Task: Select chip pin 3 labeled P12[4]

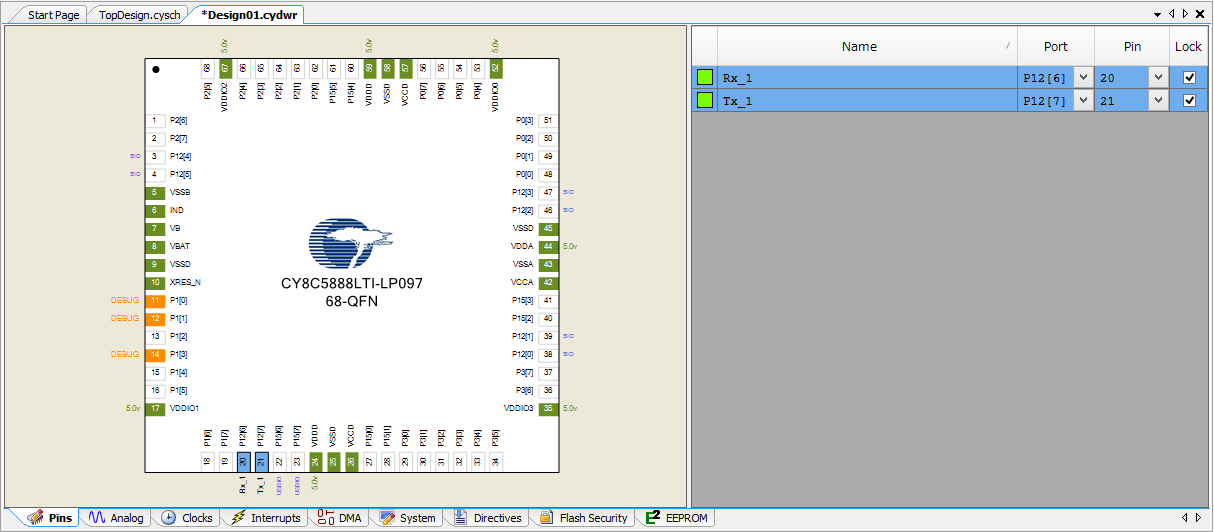Action: (155, 156)
